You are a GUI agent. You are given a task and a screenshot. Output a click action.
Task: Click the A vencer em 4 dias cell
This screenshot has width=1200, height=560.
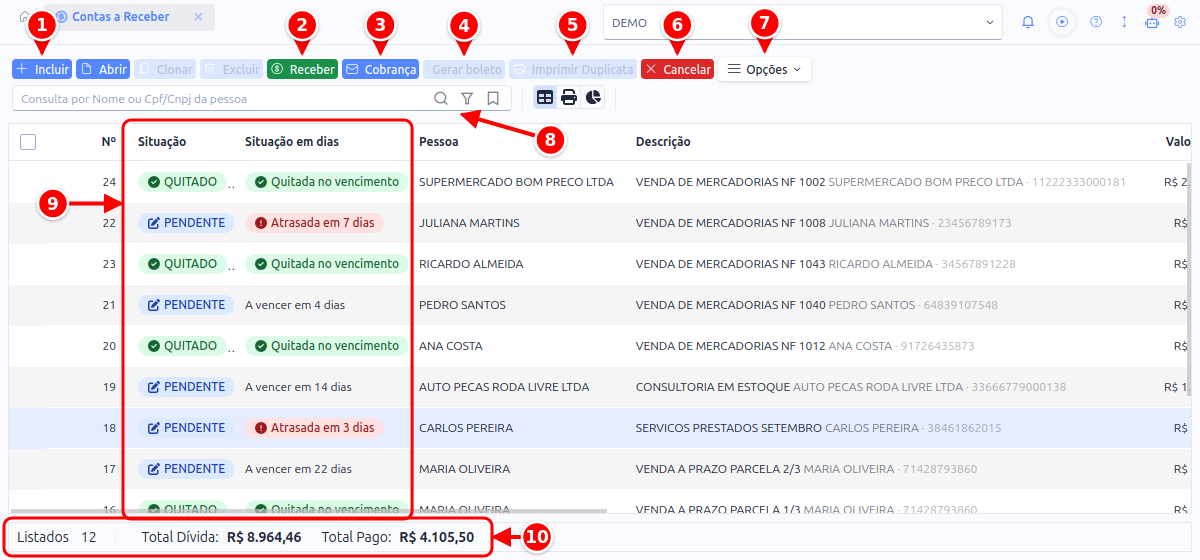pos(295,305)
